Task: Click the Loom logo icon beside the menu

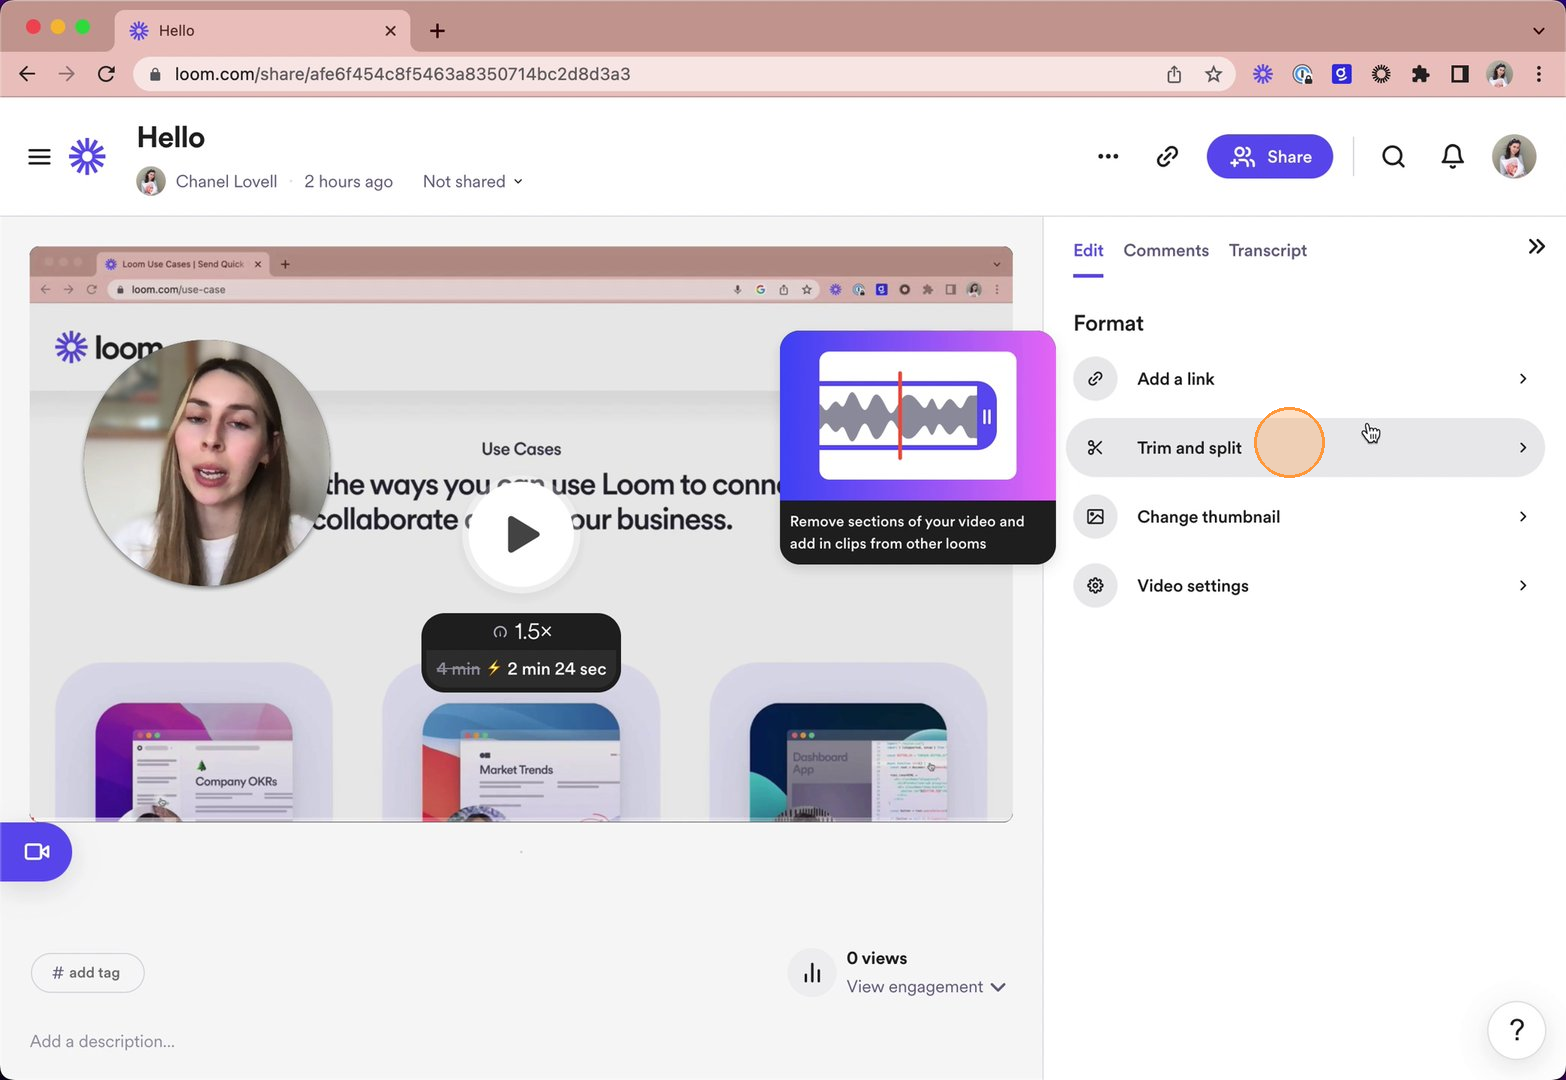Action: click(x=87, y=156)
